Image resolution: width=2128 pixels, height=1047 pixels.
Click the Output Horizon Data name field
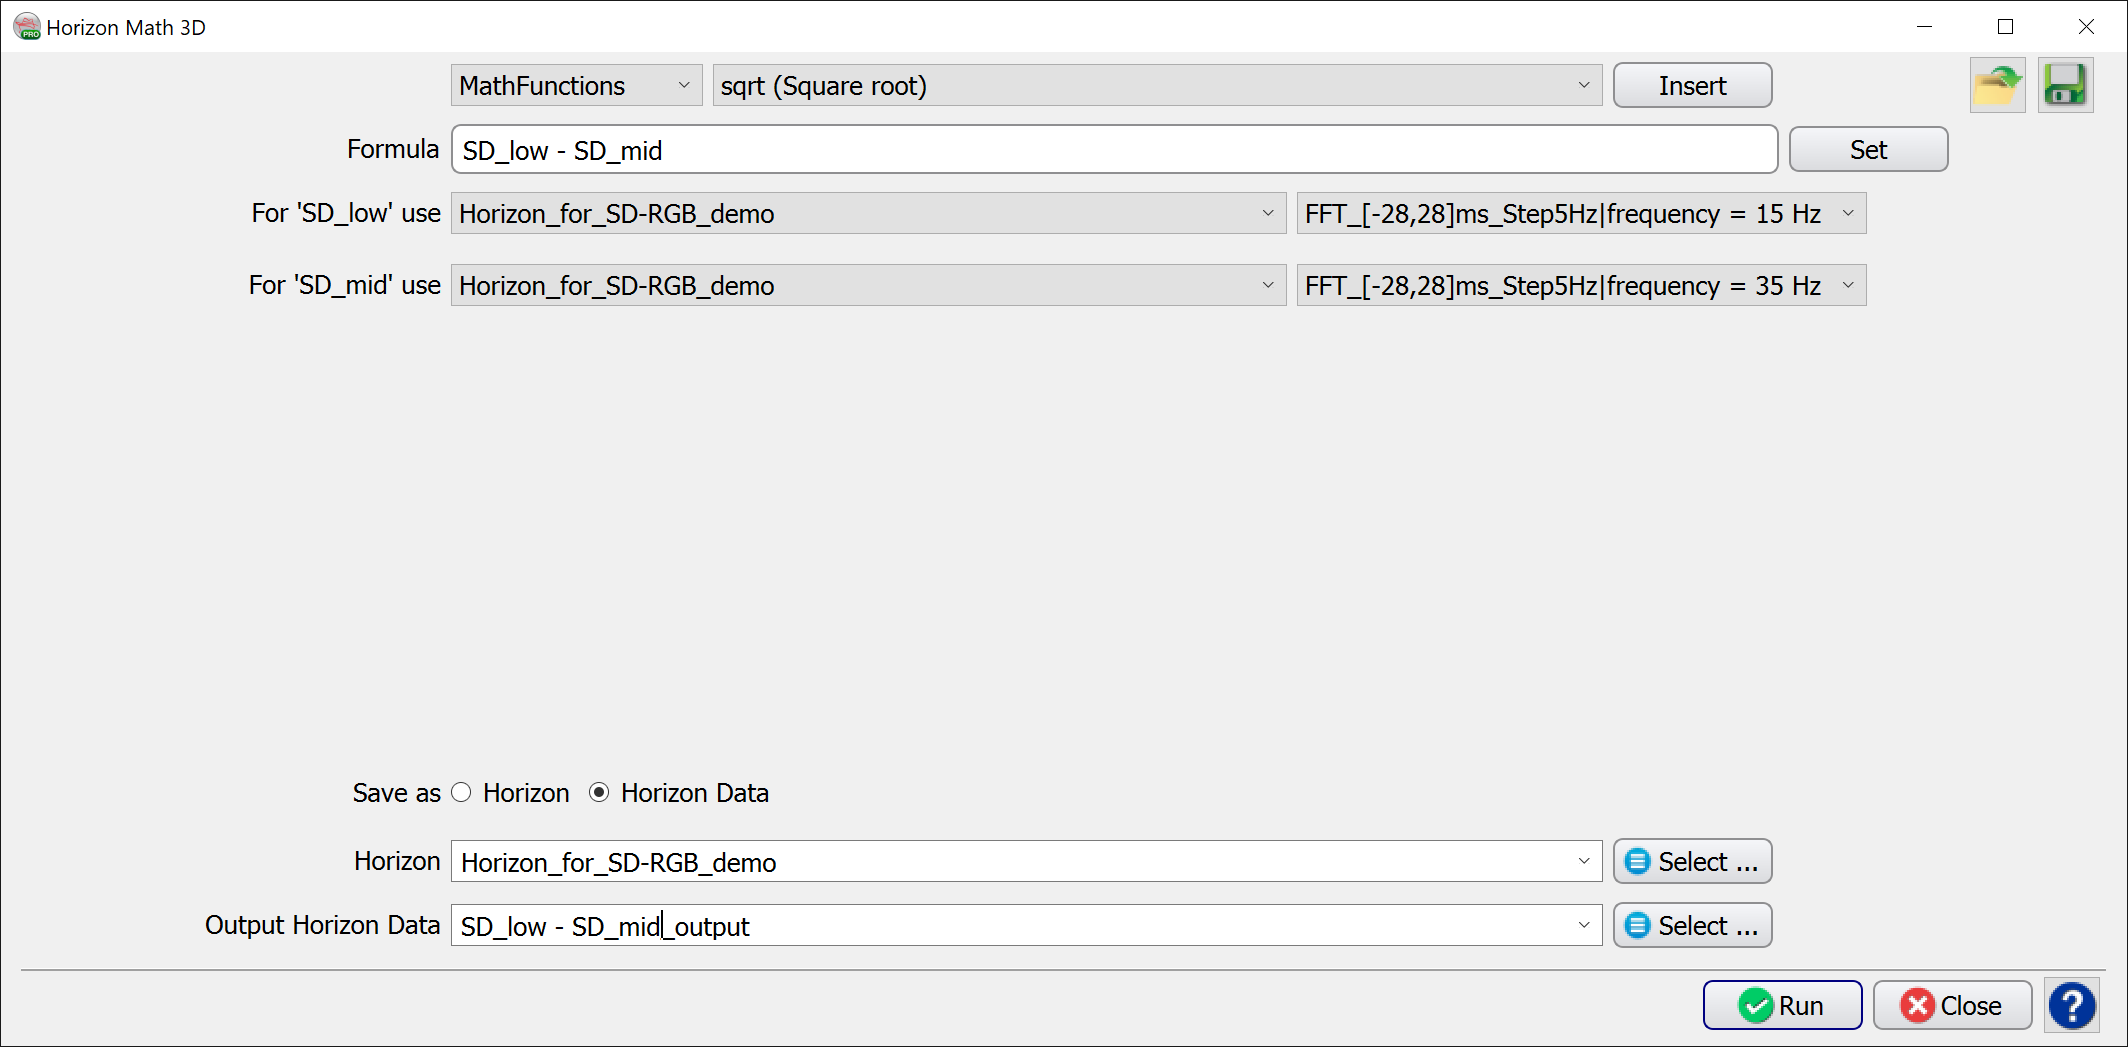pyautogui.click(x=1010, y=926)
